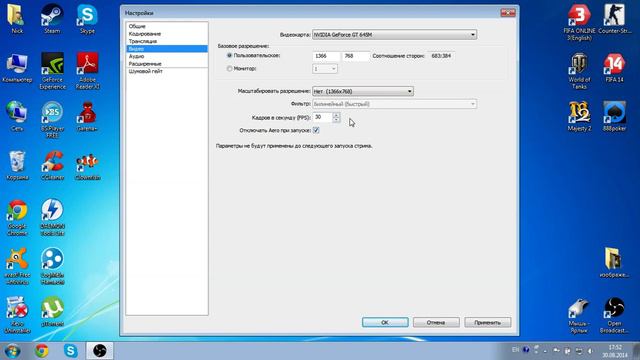Open GeForce Experience shortcut
This screenshot has height=360, width=640.
point(52,71)
